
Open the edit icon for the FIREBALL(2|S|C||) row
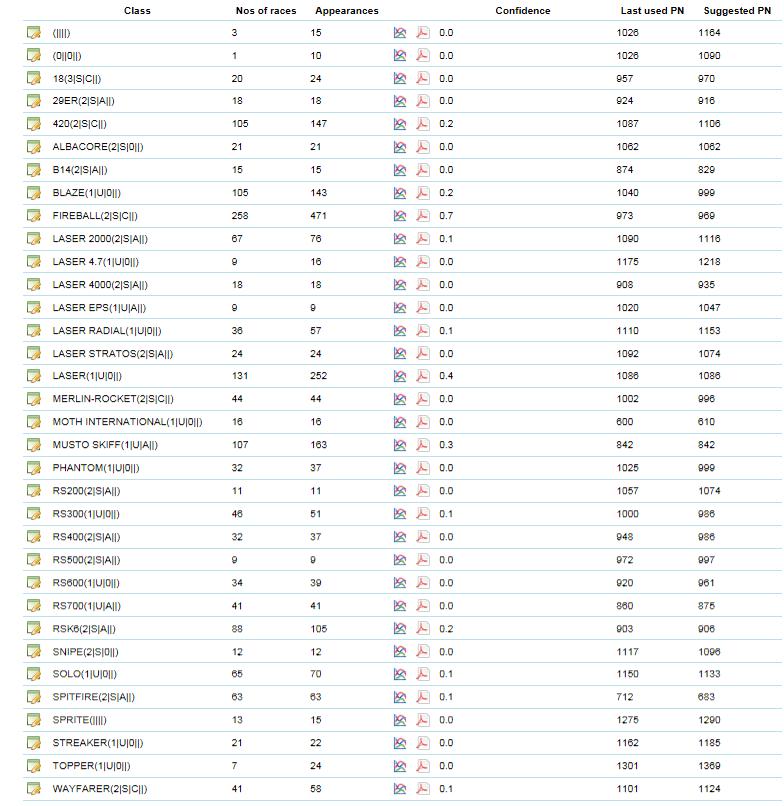tap(34, 216)
